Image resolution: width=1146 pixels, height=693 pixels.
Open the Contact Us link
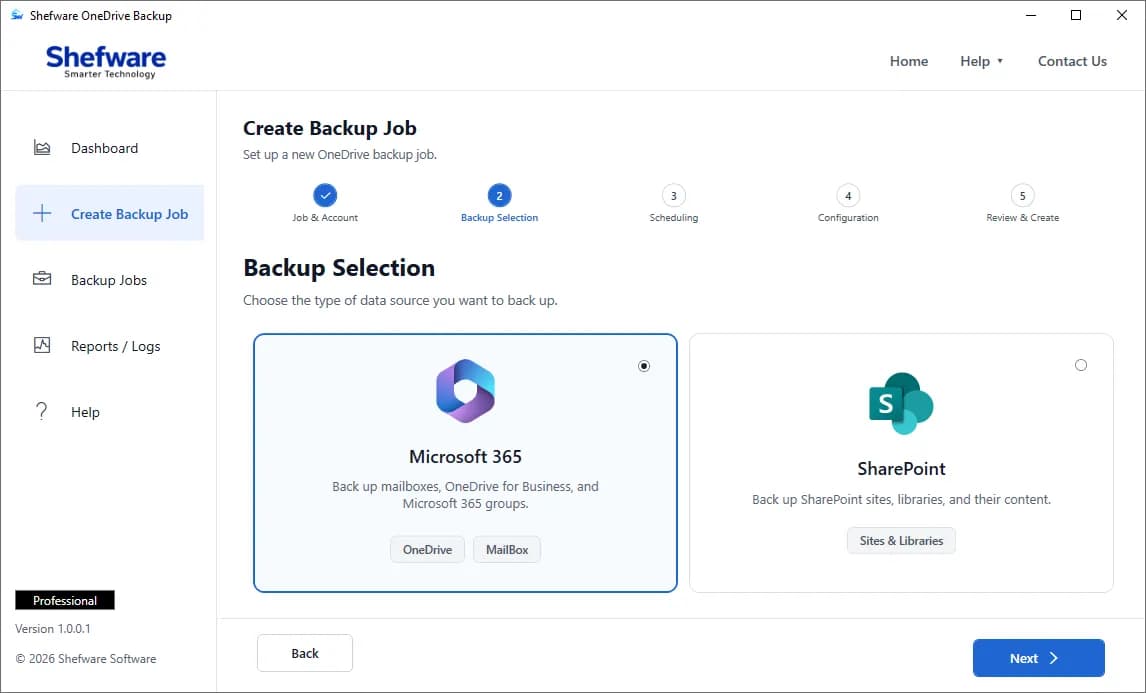point(1072,61)
